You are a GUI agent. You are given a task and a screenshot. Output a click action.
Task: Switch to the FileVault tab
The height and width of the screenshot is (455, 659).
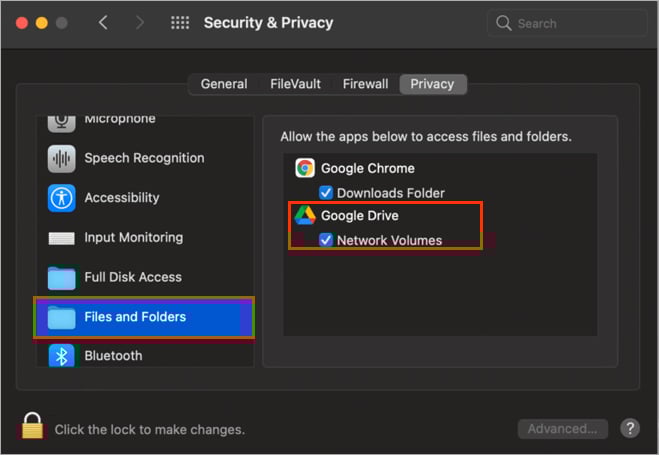tap(295, 84)
